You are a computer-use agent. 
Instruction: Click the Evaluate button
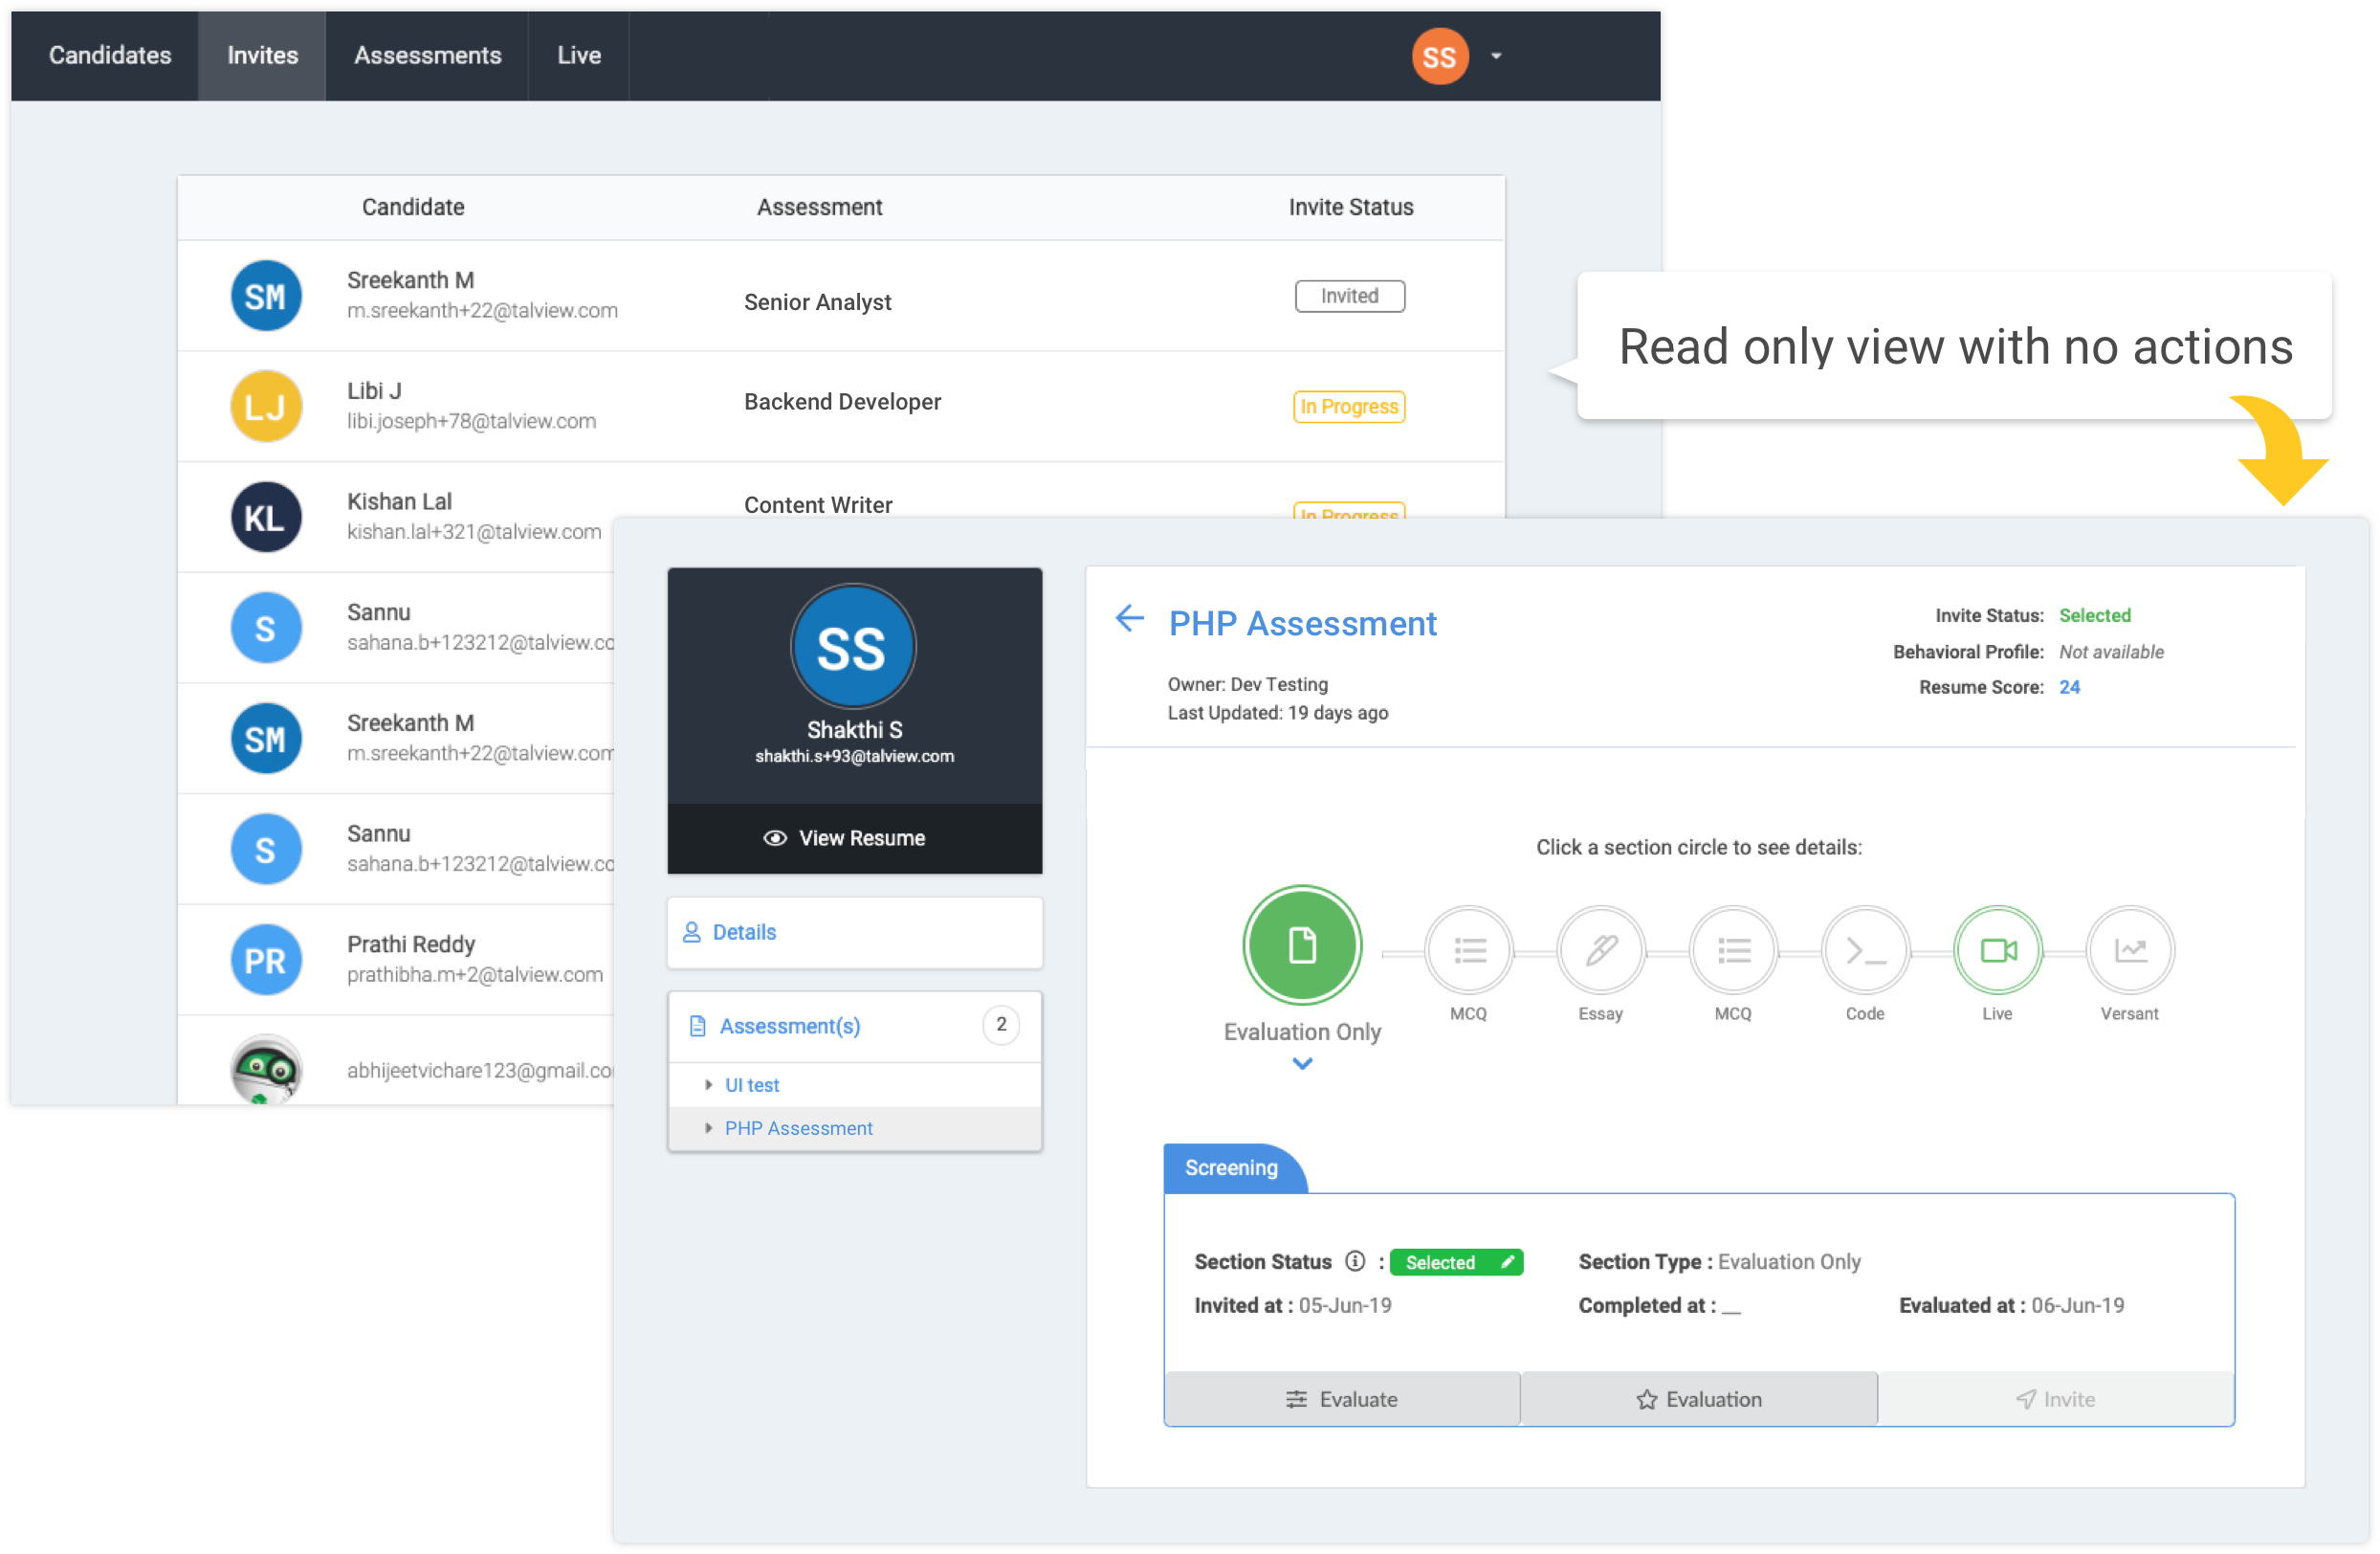tap(1342, 1399)
